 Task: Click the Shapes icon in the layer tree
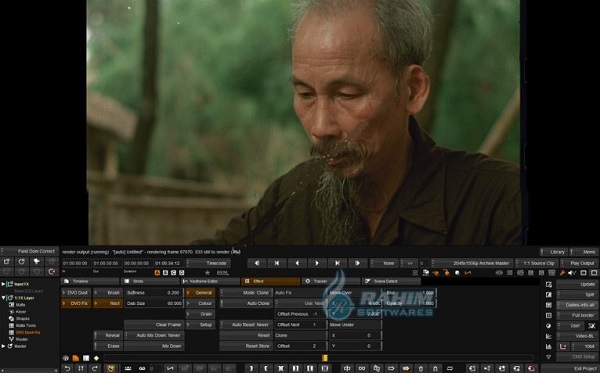[11, 319]
